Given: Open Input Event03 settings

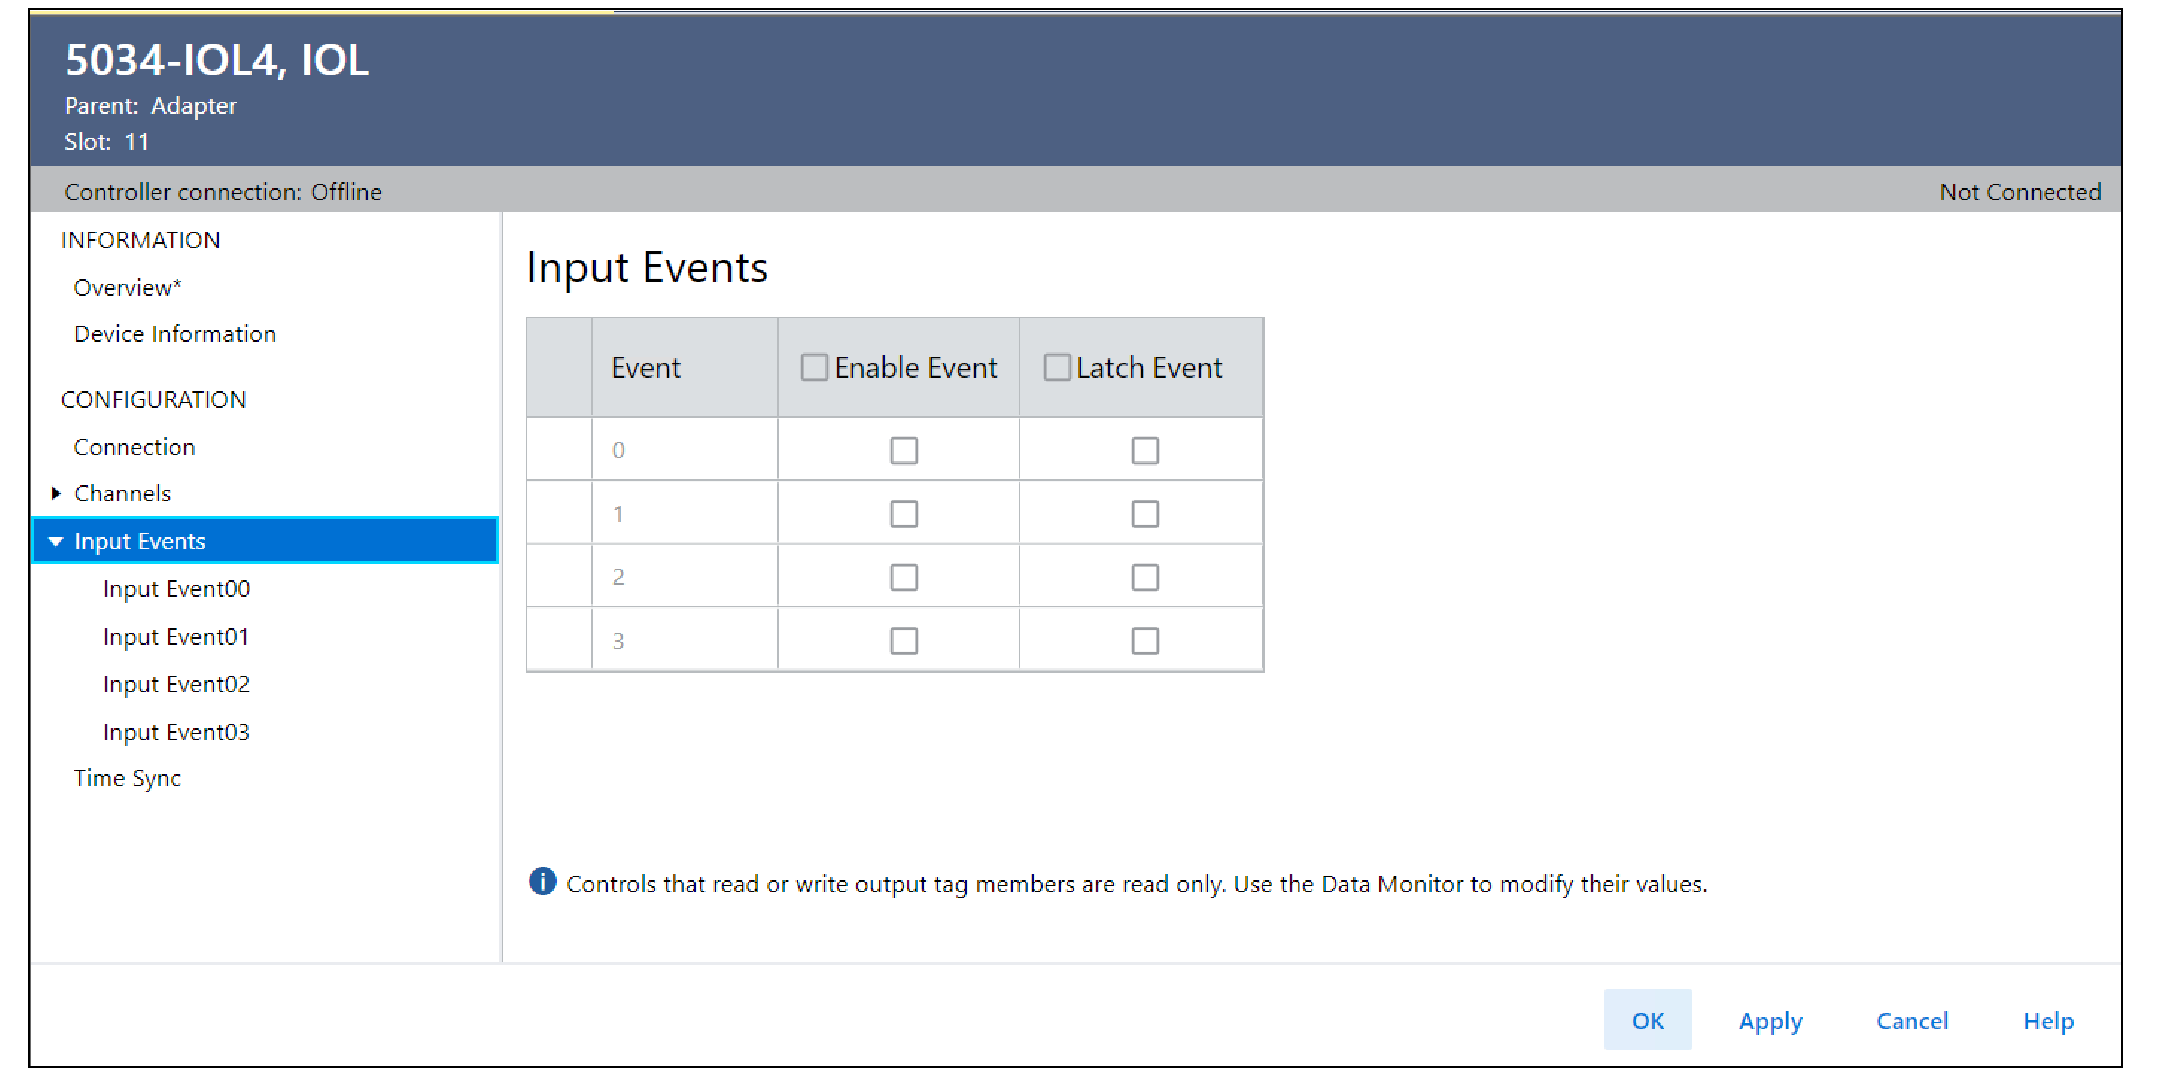Looking at the screenshot, I should pyautogui.click(x=176, y=732).
